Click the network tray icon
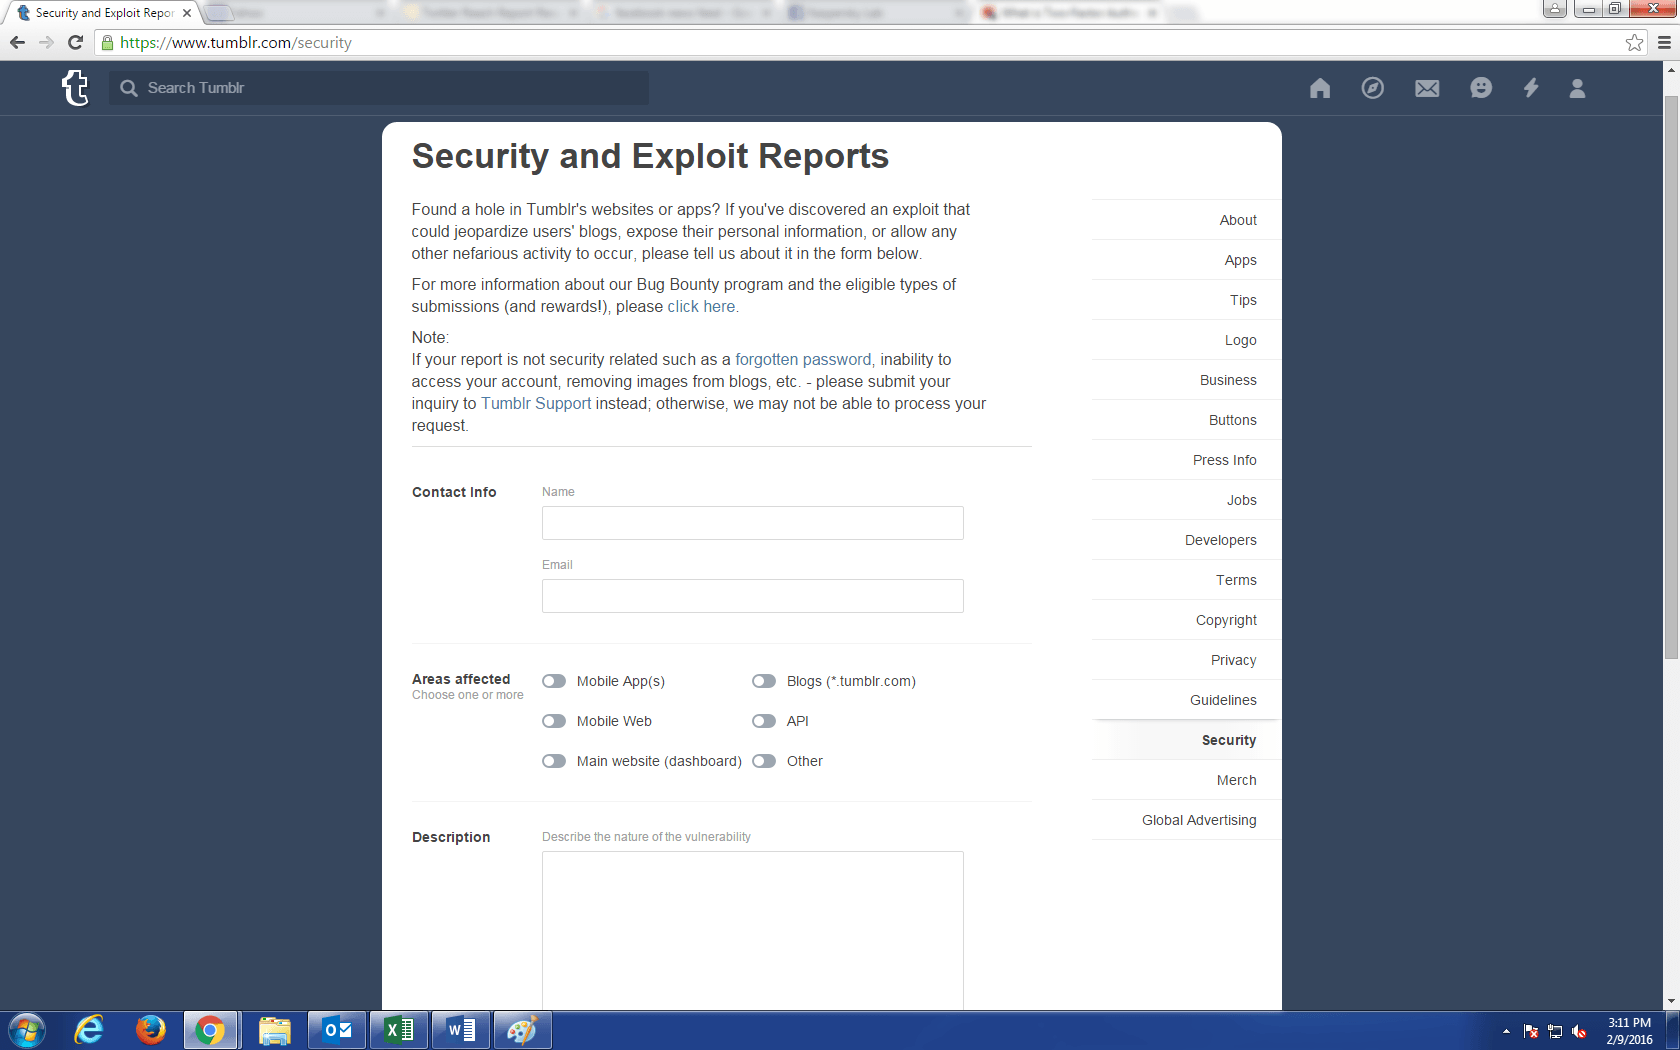The width and height of the screenshot is (1680, 1050). click(x=1555, y=1031)
